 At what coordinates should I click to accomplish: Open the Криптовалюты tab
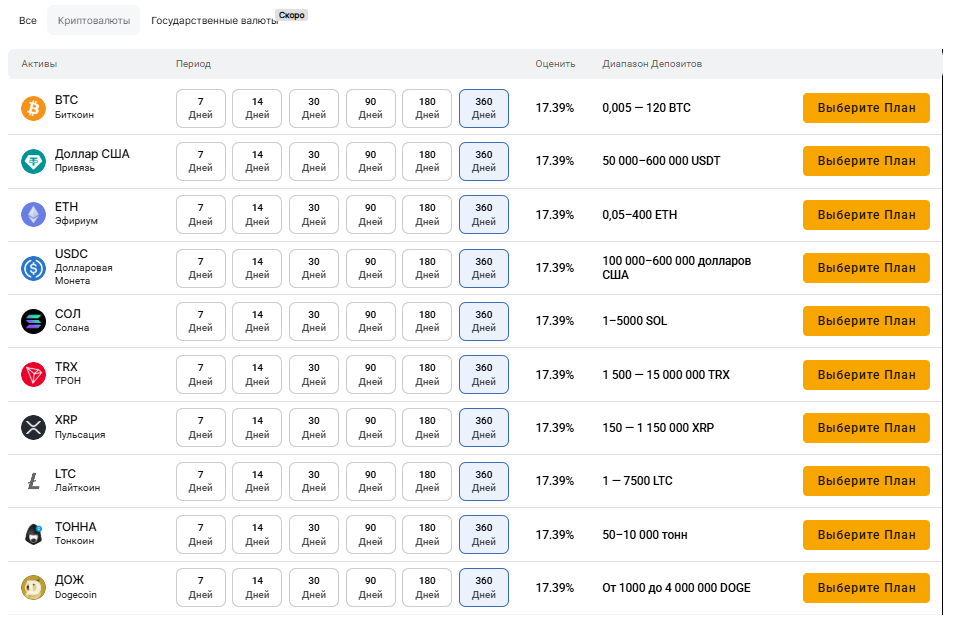coord(94,20)
